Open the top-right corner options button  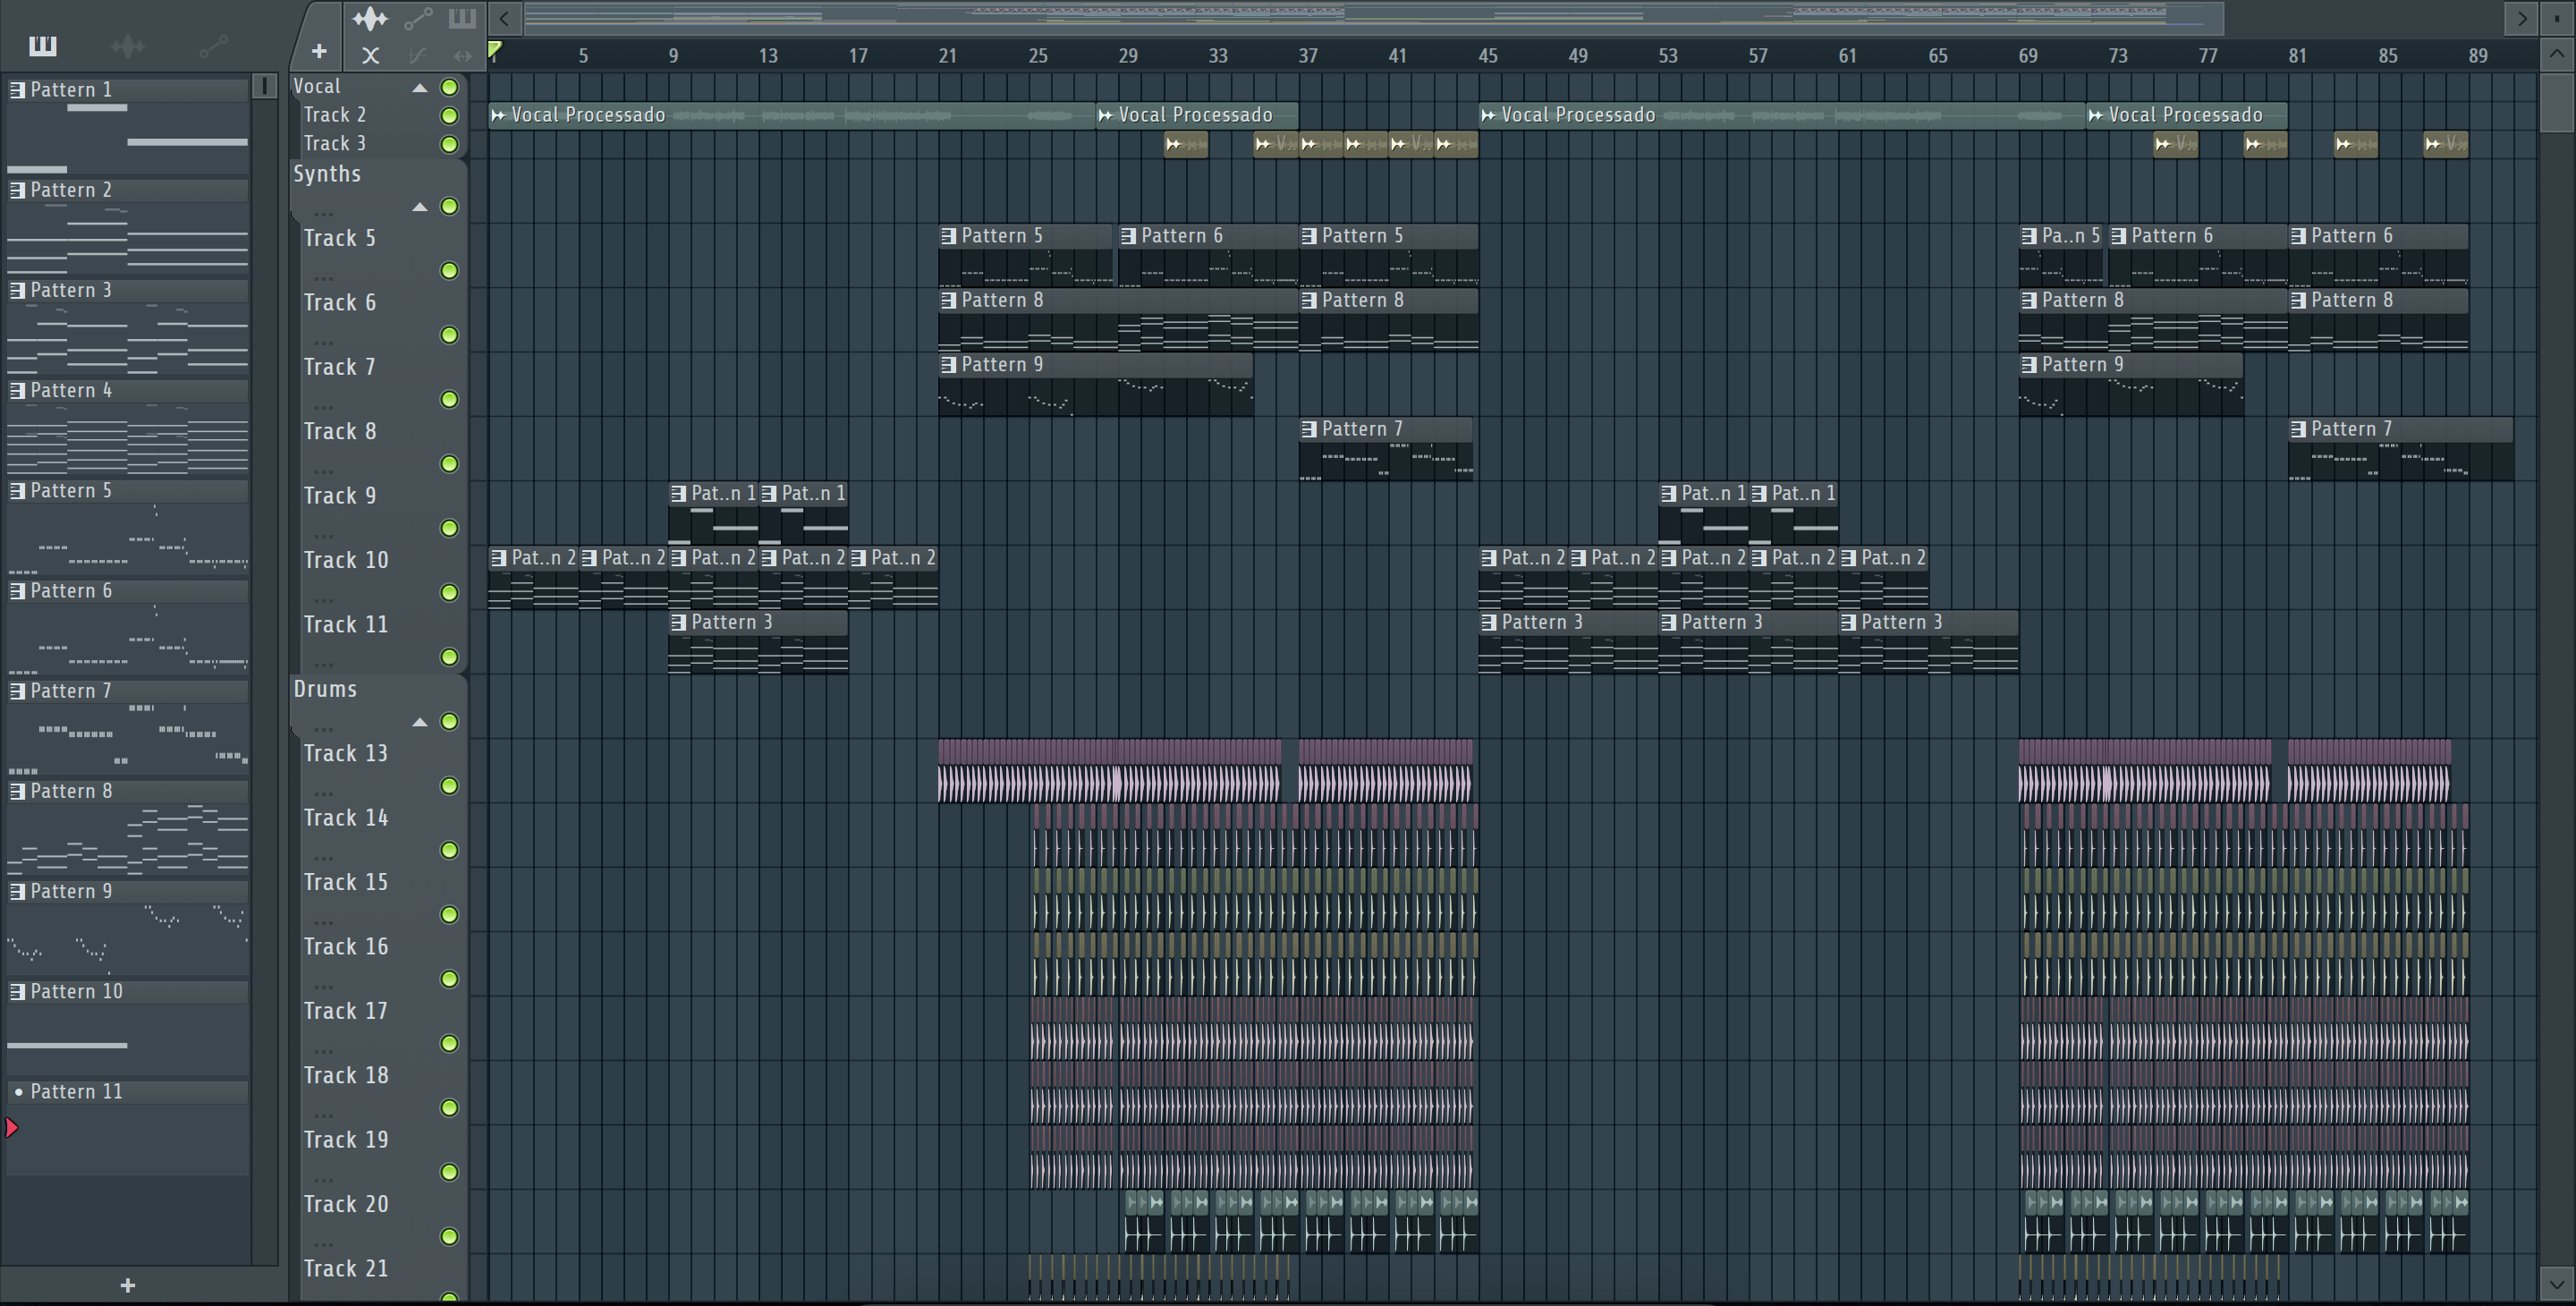pos(2557,18)
